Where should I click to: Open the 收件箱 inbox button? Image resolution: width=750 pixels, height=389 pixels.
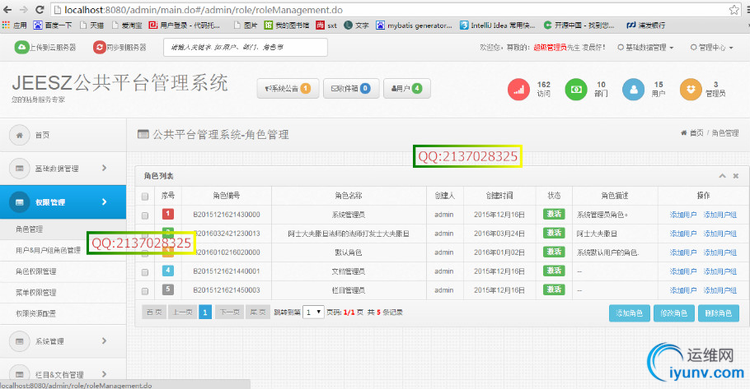pos(351,89)
